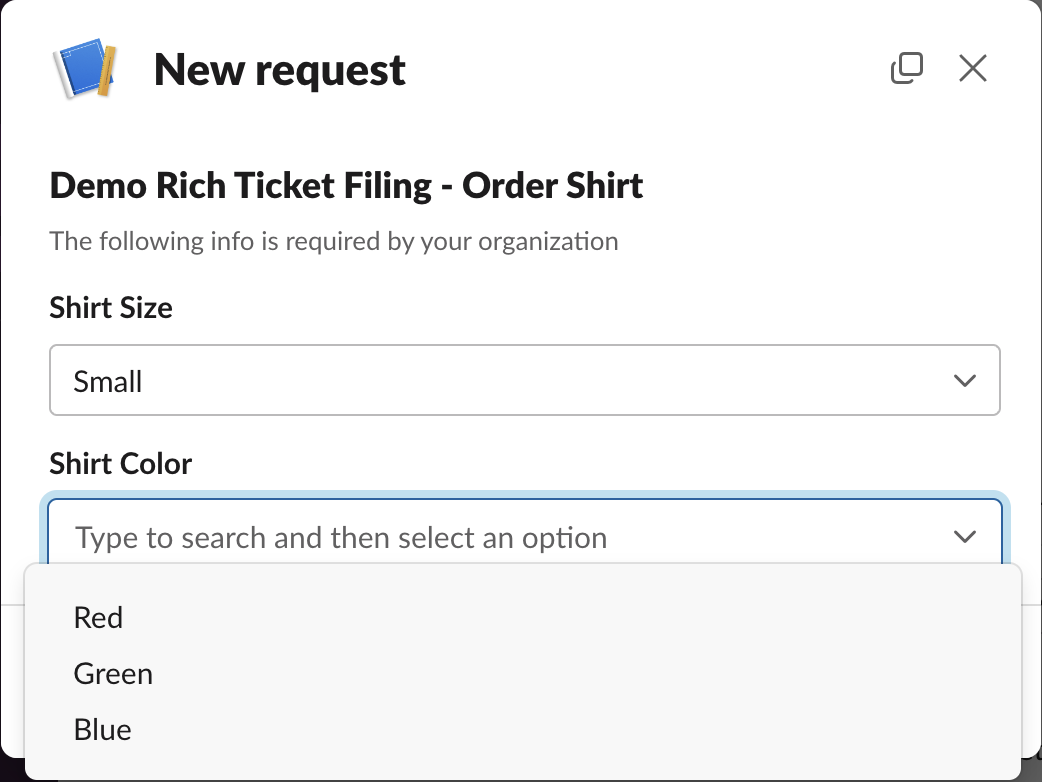
Task: Select Green from the color dropdown list
Action: coord(113,673)
